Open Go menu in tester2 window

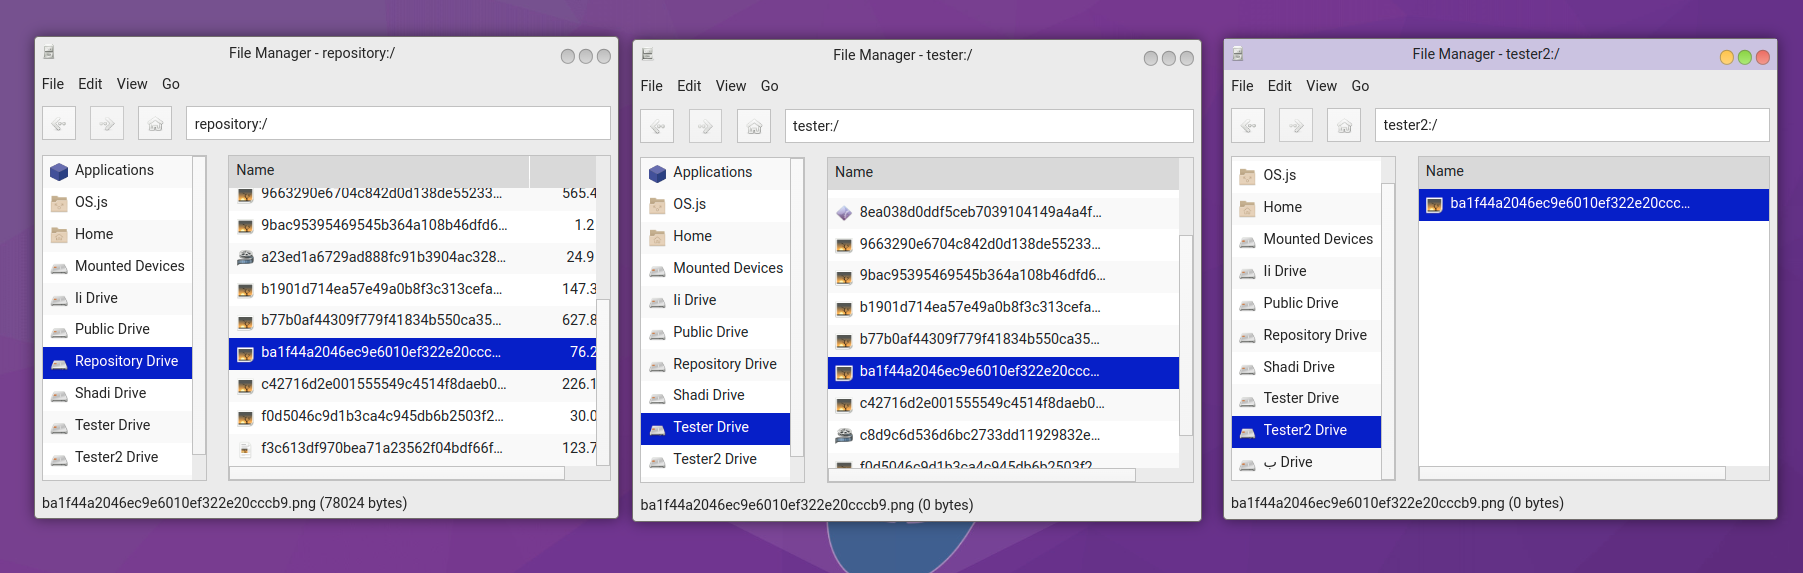pos(1360,86)
